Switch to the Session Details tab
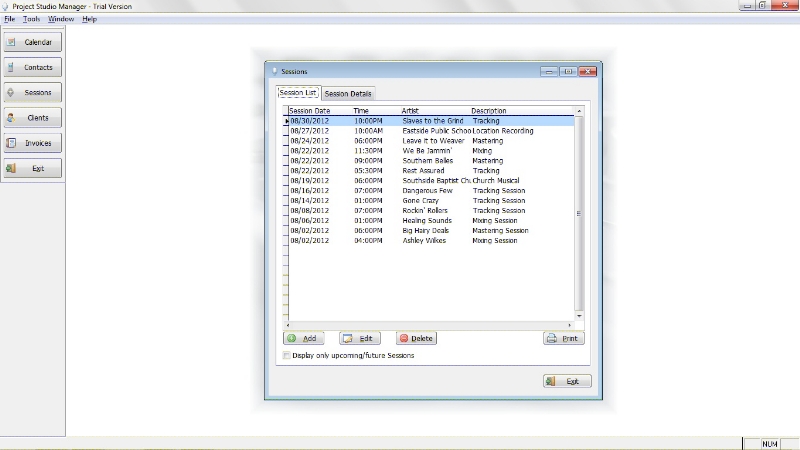The height and width of the screenshot is (450, 800). pos(348,93)
